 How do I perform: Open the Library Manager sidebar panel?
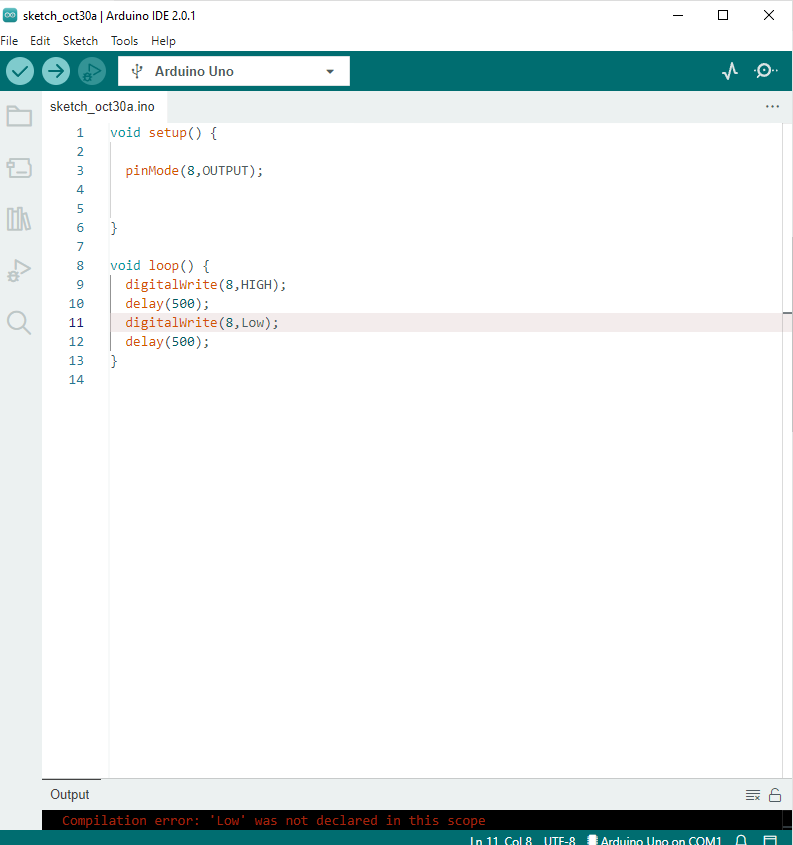[19, 219]
